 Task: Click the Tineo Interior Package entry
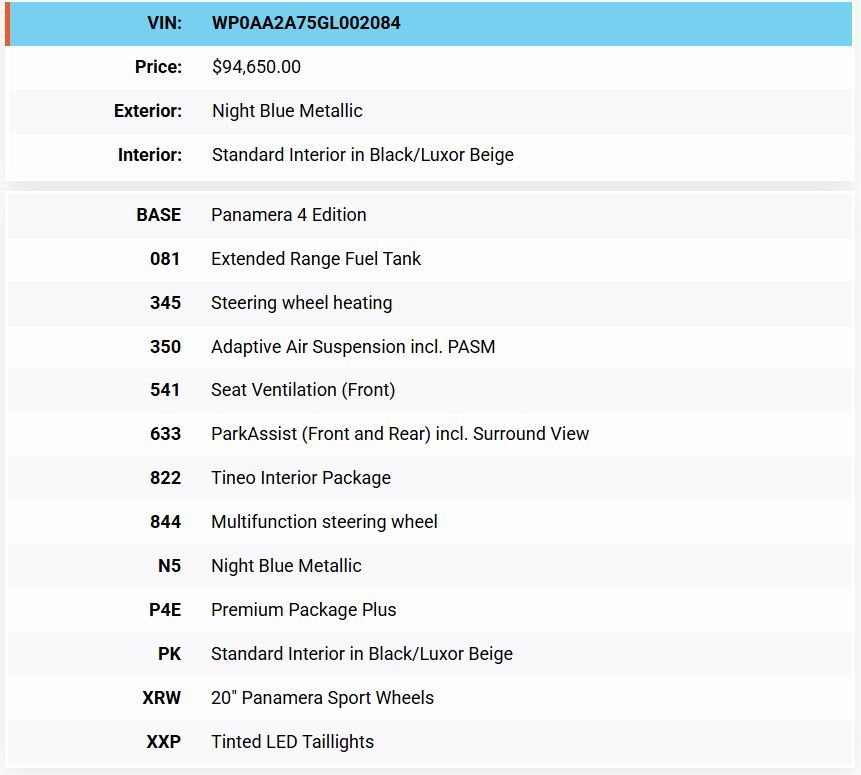(301, 478)
